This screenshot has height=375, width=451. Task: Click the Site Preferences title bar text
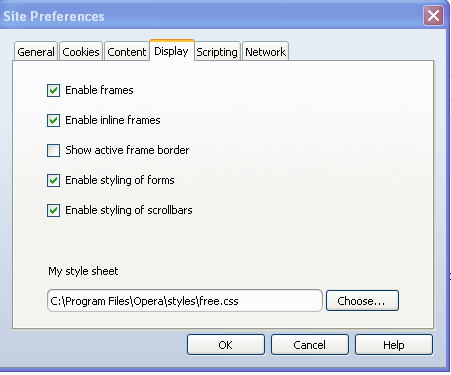tap(54, 16)
